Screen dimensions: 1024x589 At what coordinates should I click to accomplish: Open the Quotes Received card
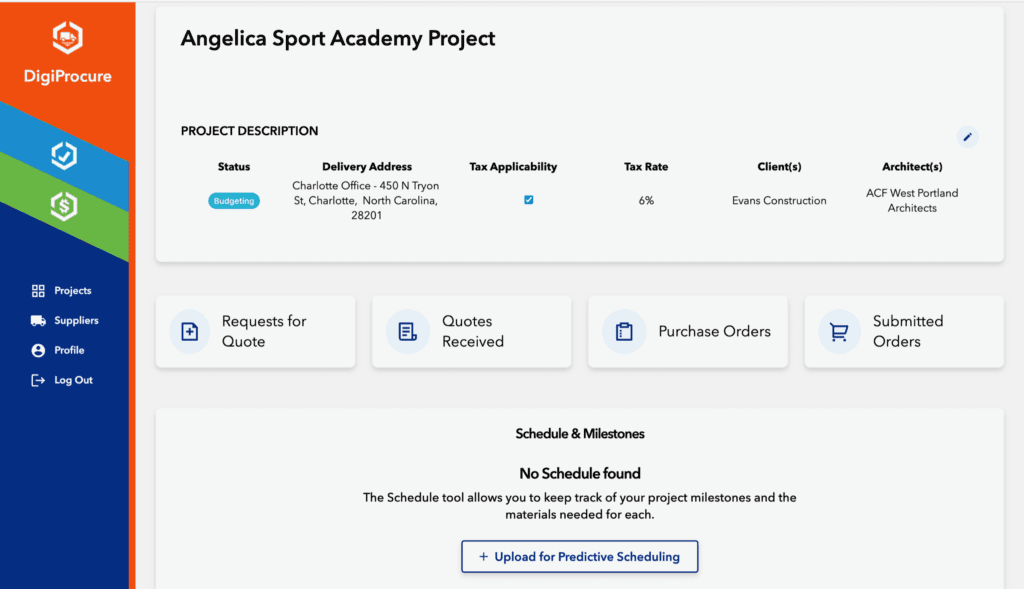(472, 332)
